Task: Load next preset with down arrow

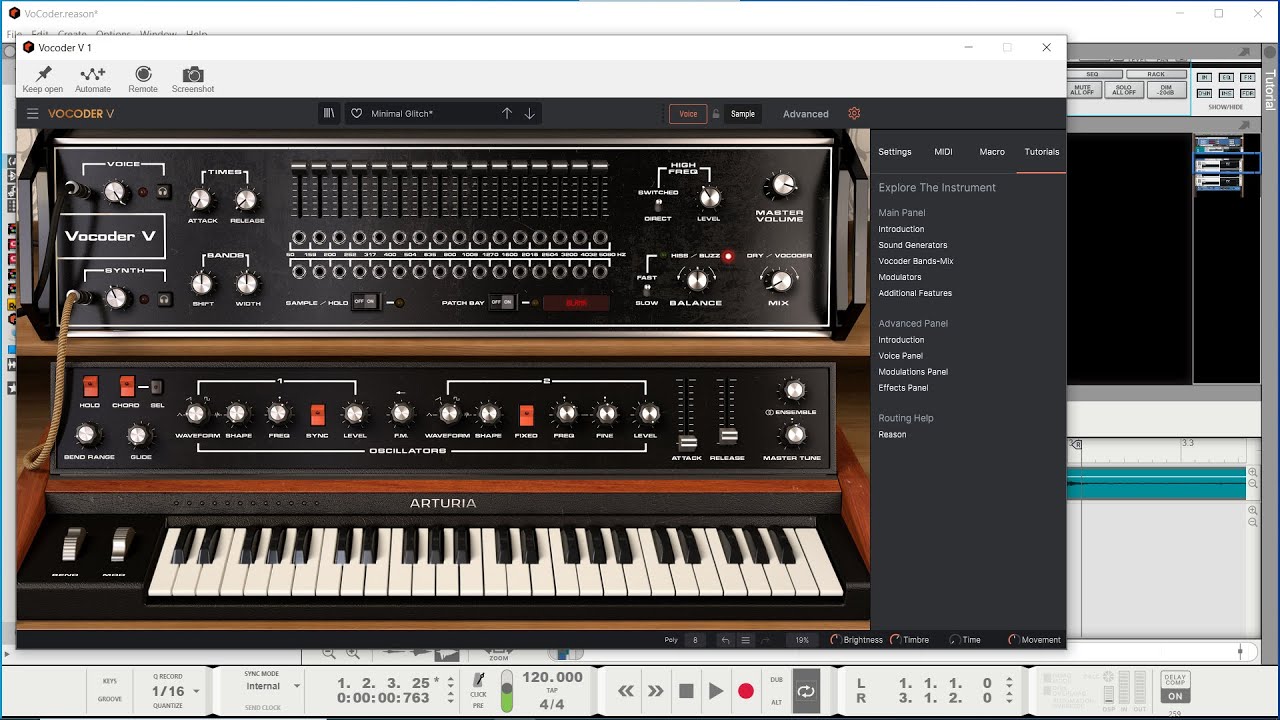Action: click(x=530, y=114)
